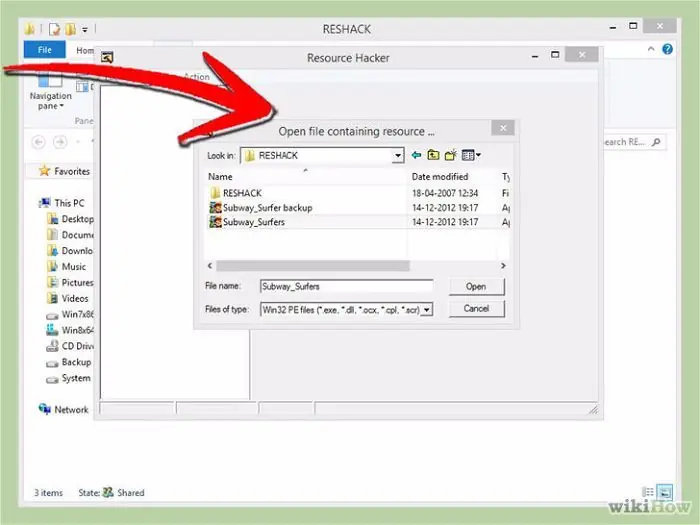Open the View Menu icon in the open dialog

471,155
